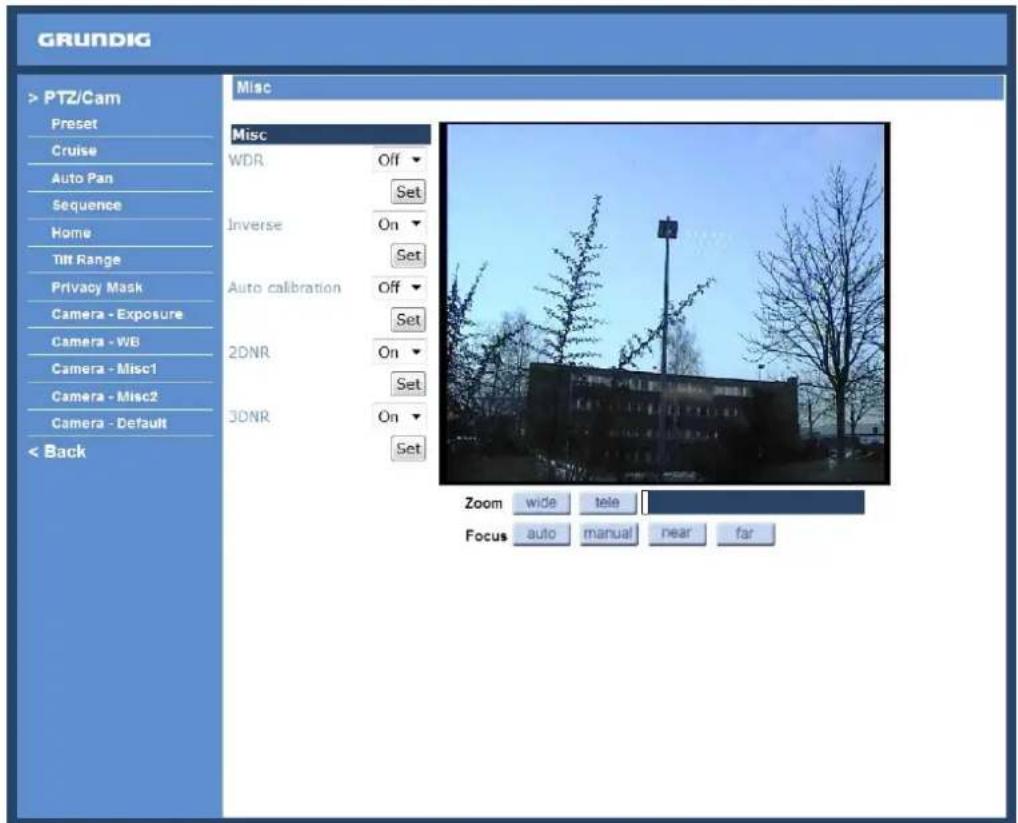Open Camera - Default page
1018x823 pixels.
pos(109,424)
